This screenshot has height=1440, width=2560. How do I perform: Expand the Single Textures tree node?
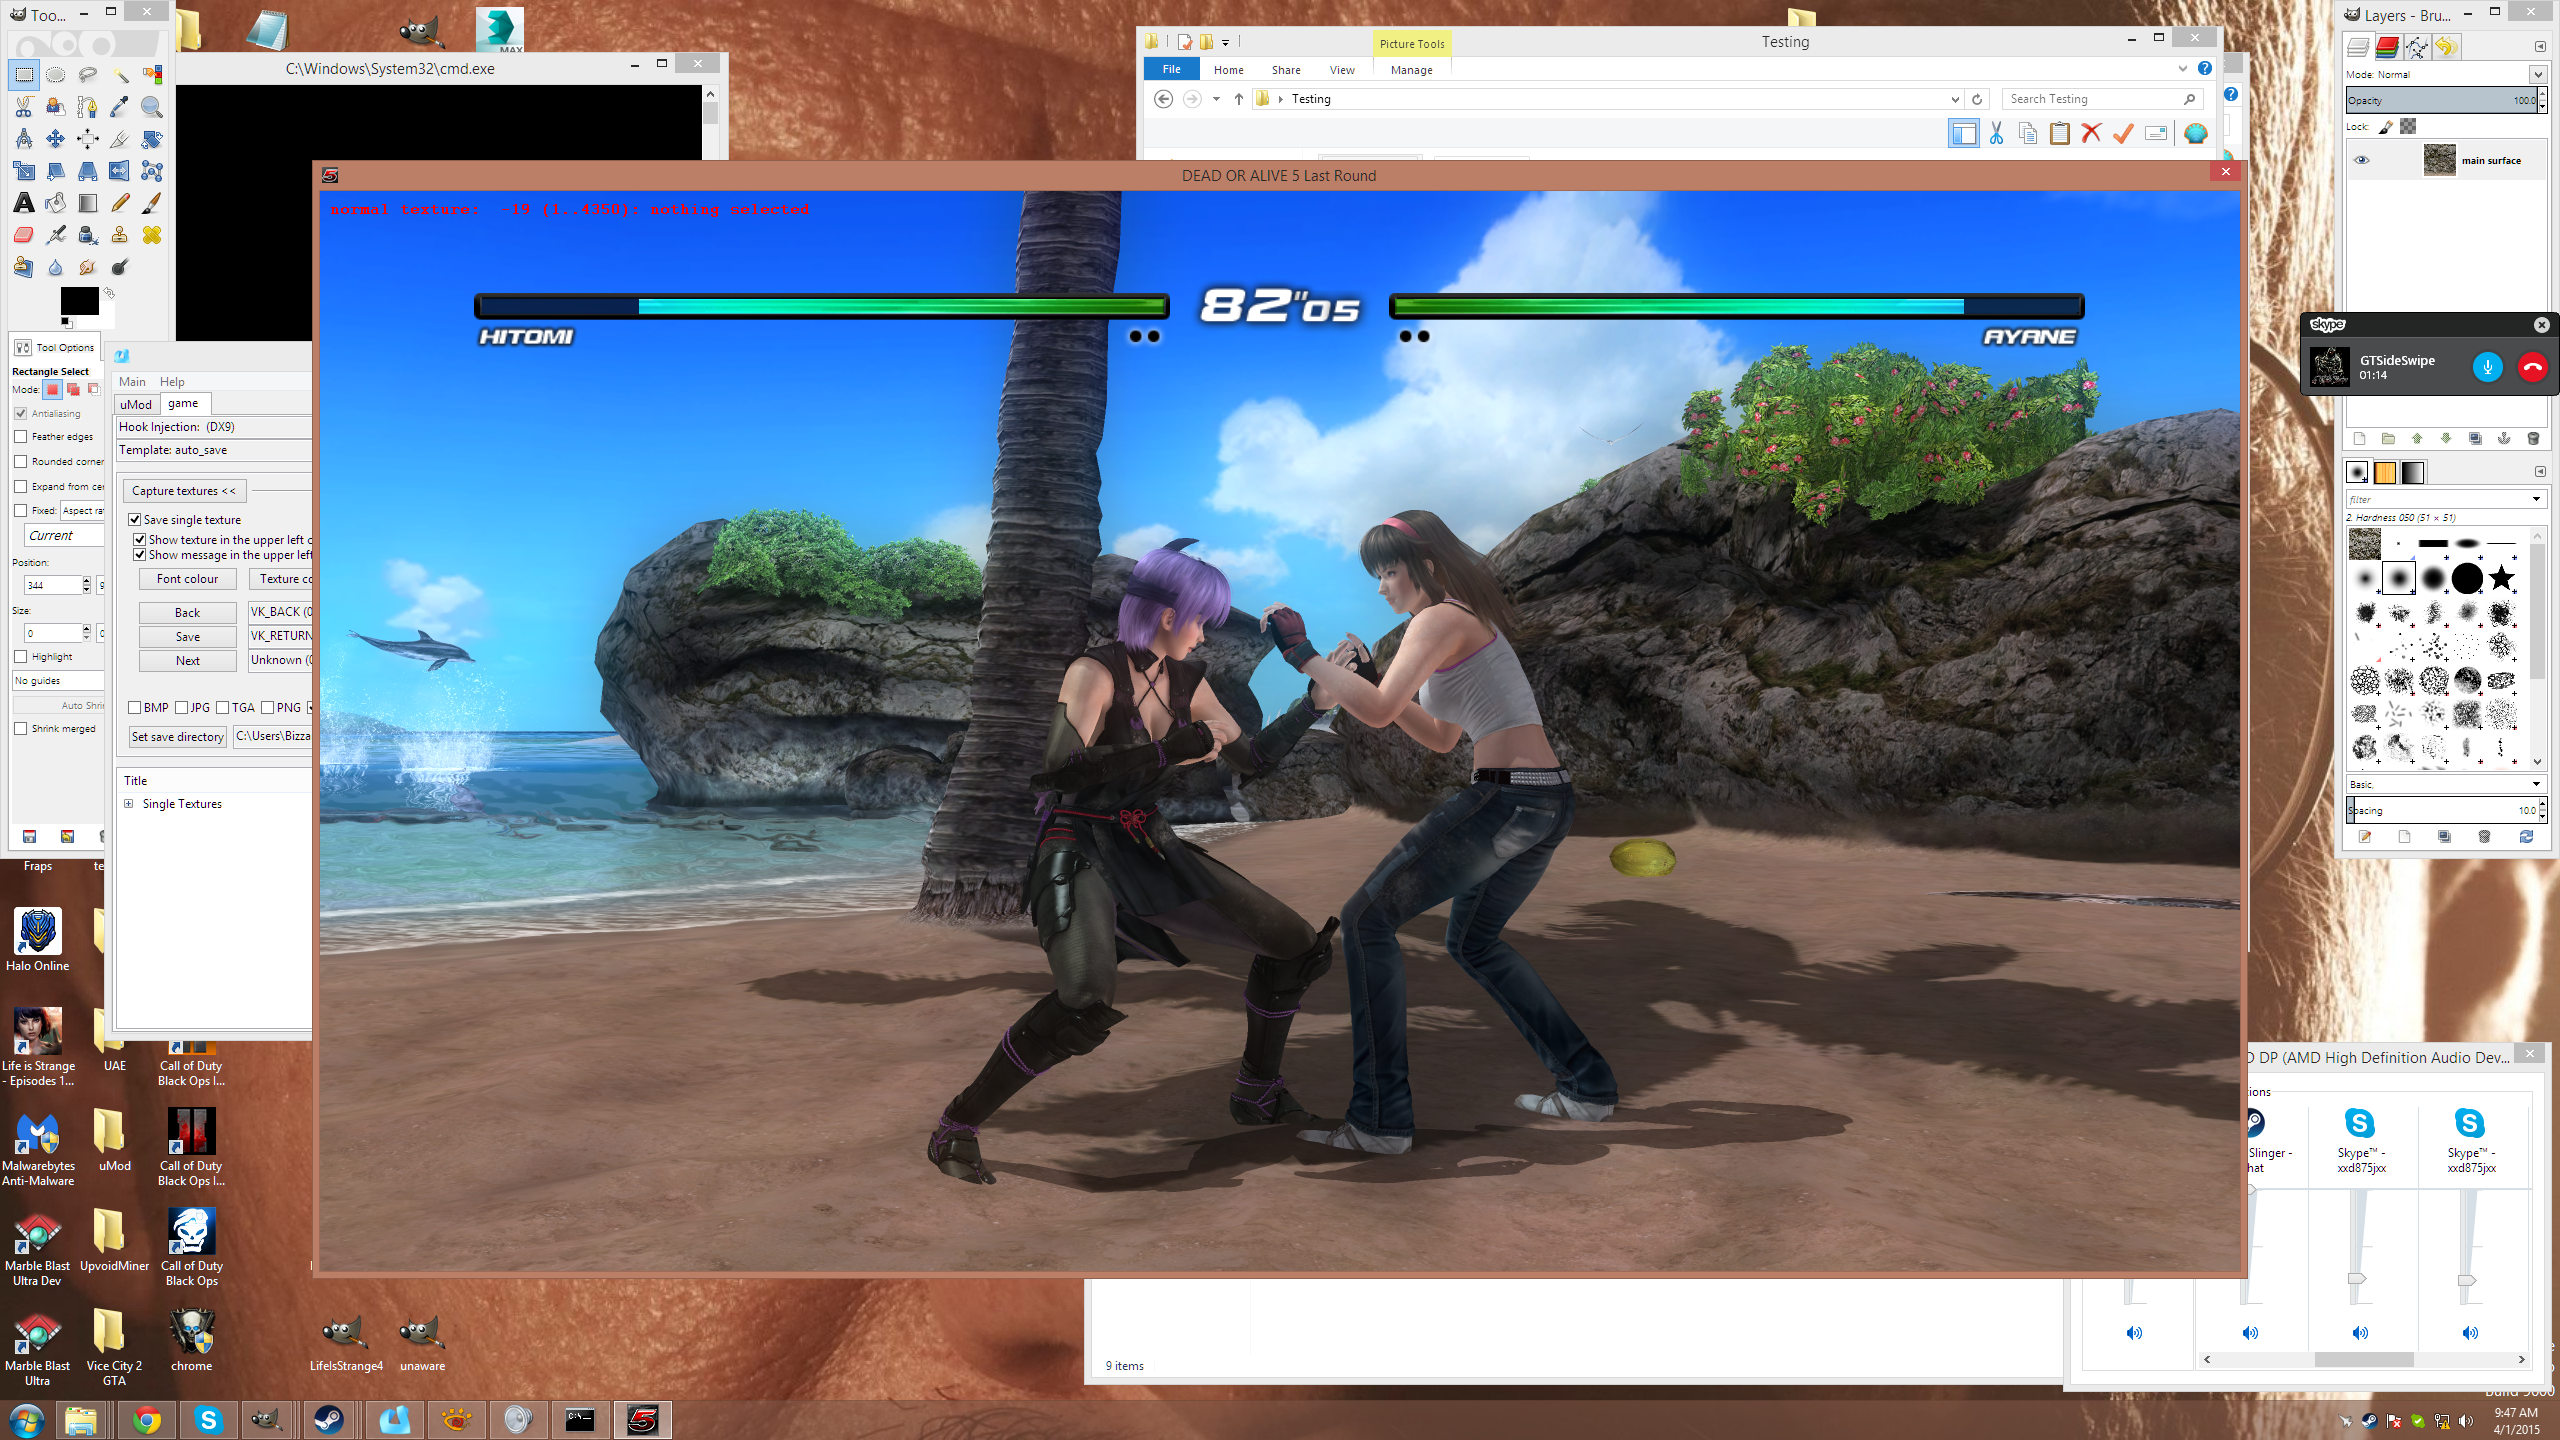[x=129, y=804]
